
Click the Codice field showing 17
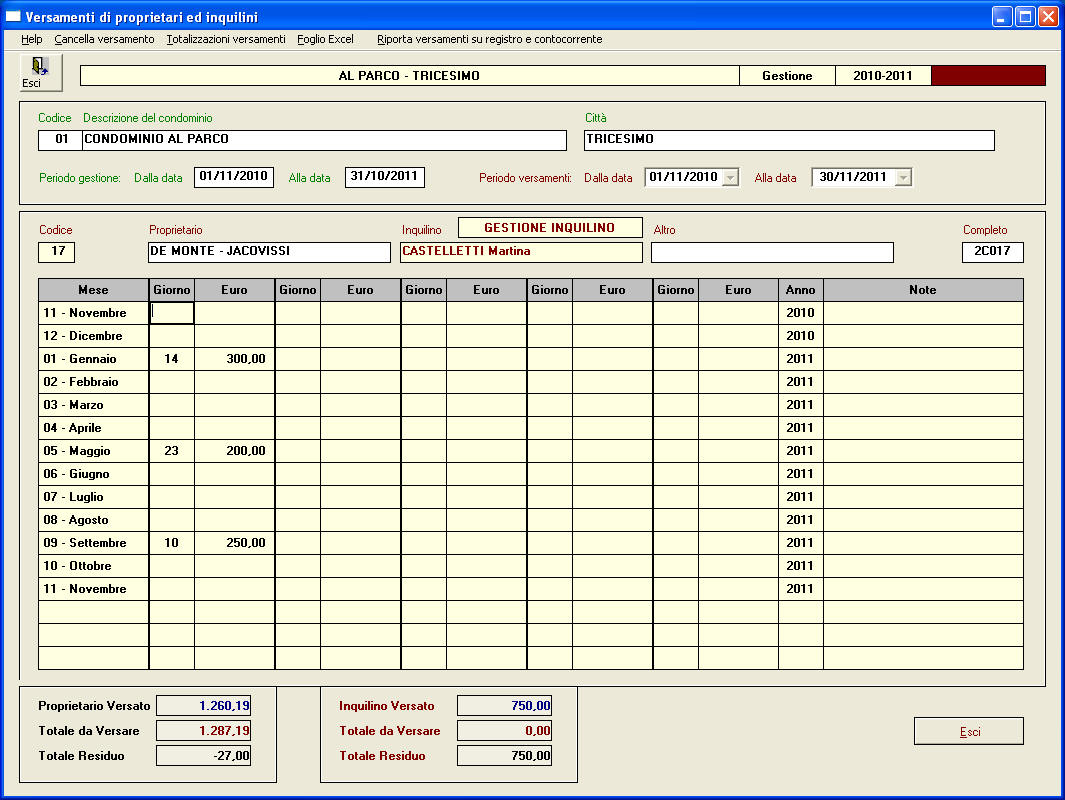57,252
